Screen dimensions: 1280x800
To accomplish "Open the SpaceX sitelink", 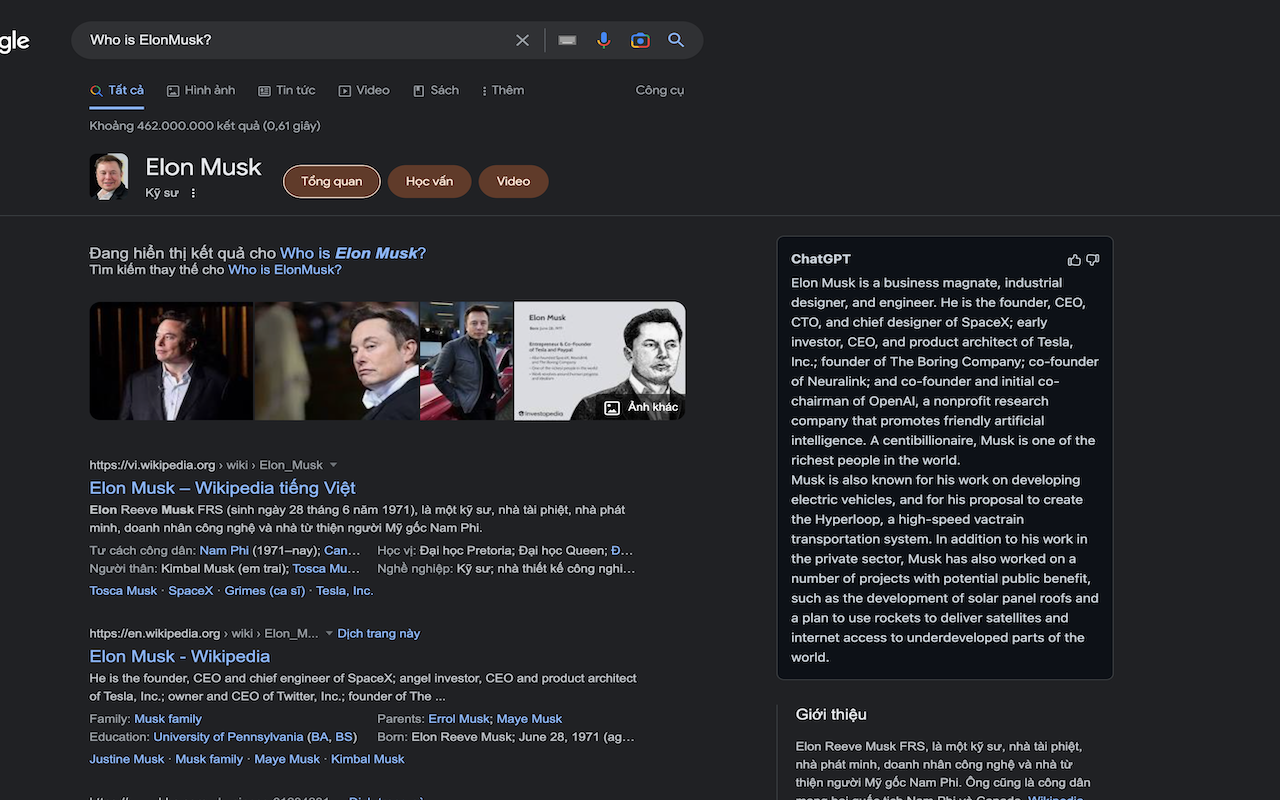I will (x=191, y=591).
